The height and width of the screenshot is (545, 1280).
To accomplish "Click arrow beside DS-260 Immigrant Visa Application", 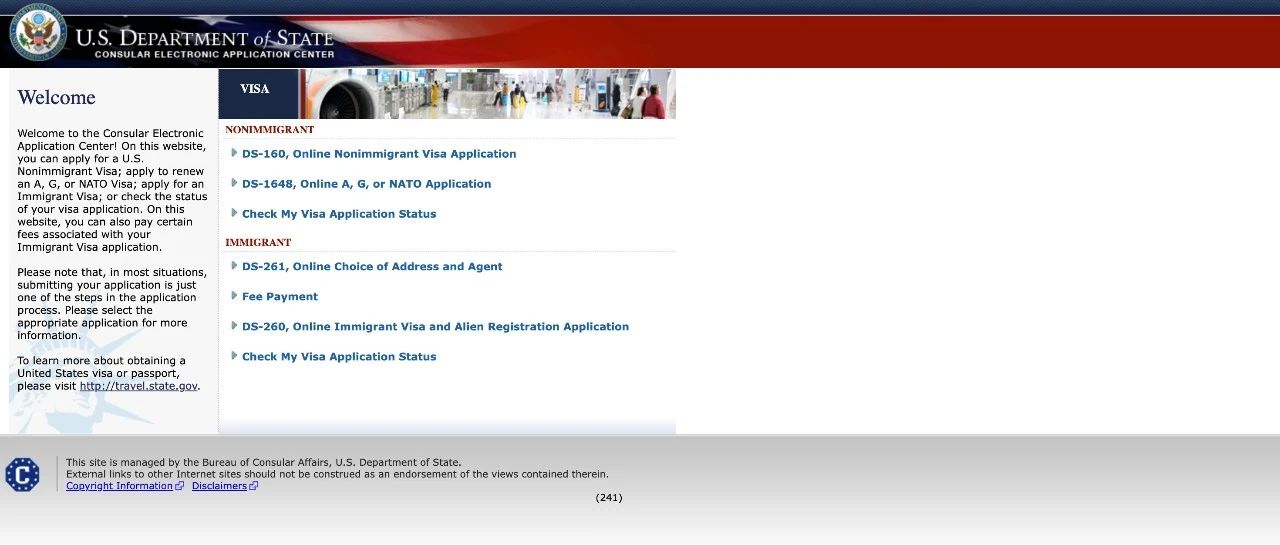I will coord(234,326).
